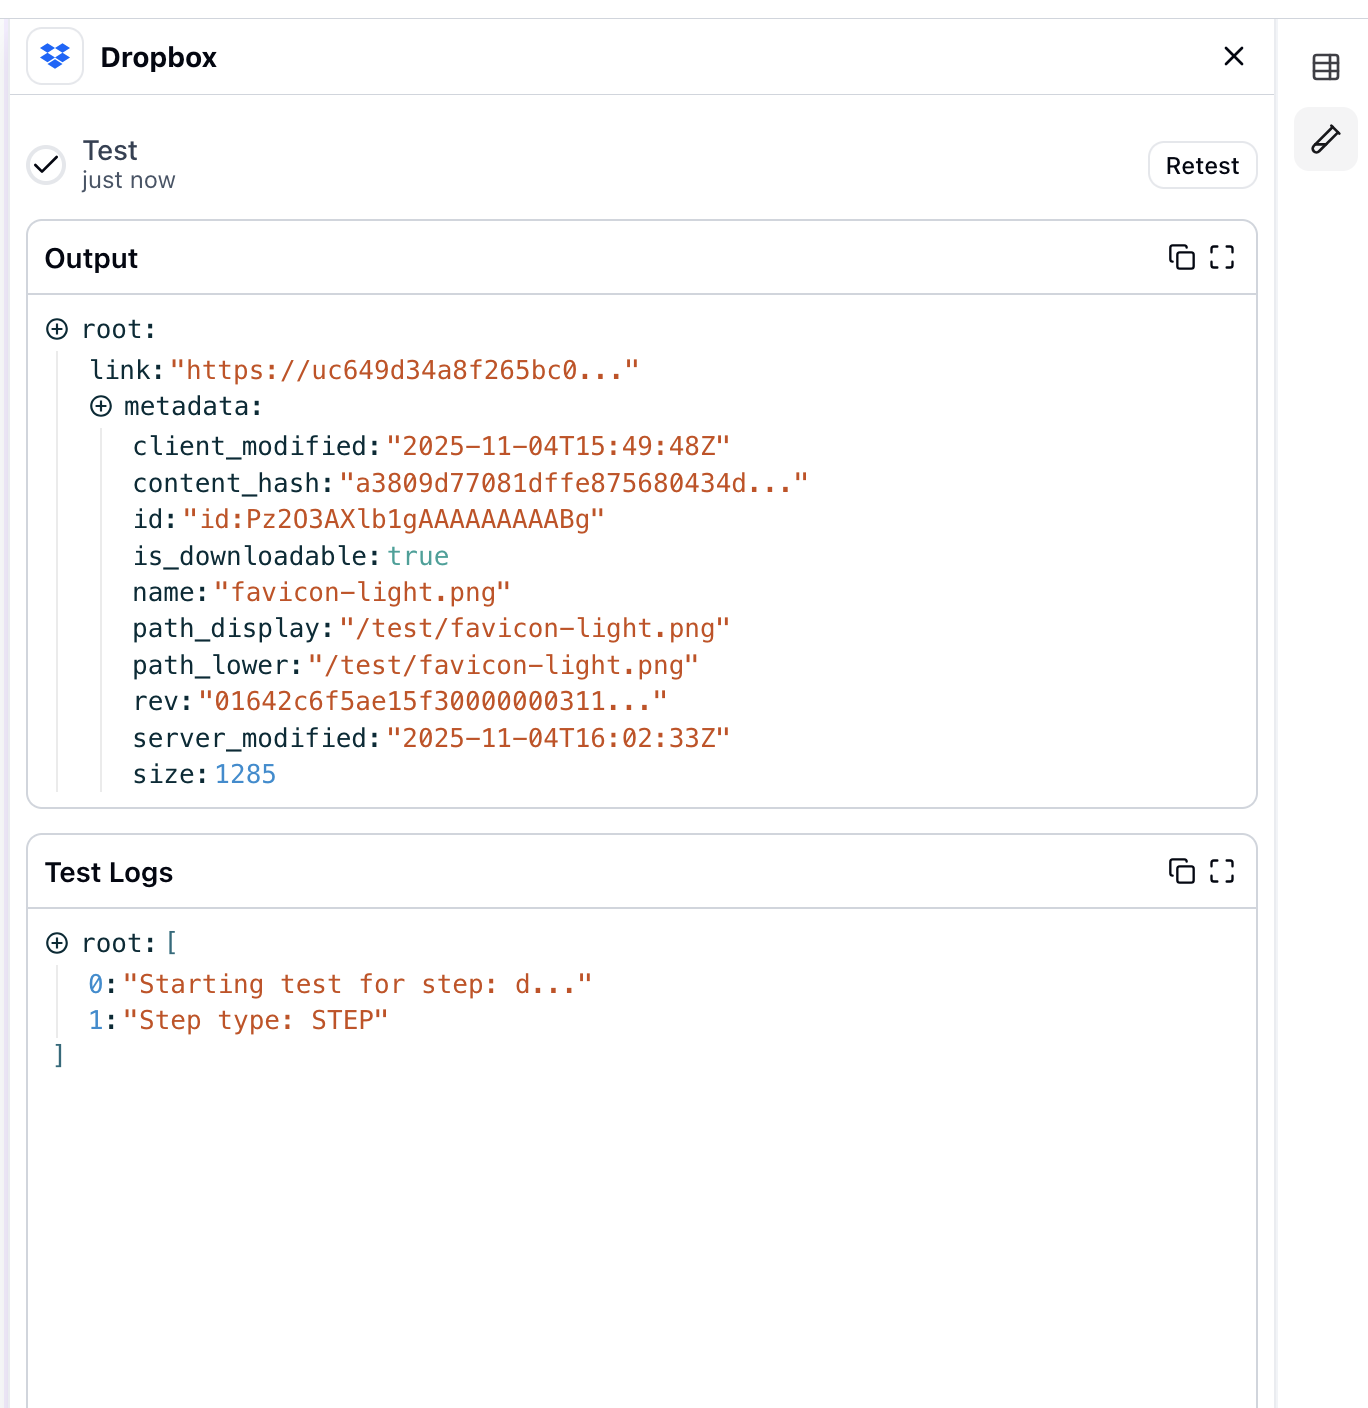Click the Dropbox logo icon
This screenshot has height=1408, width=1368.
tap(55, 57)
